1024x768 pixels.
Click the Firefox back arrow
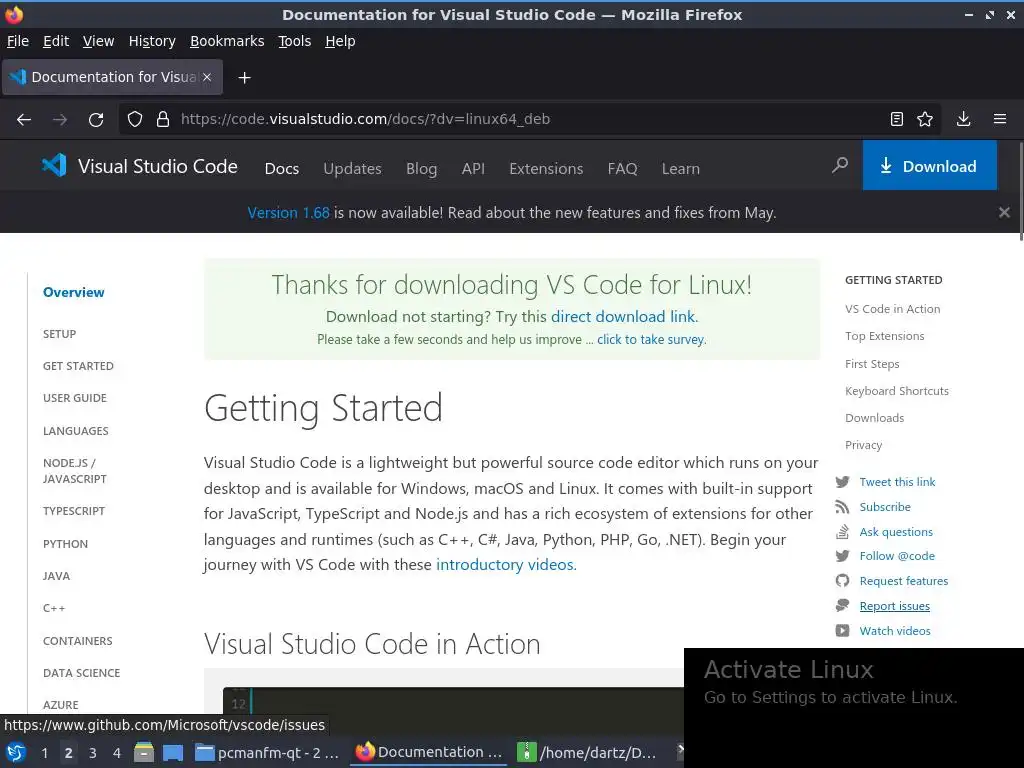click(x=24, y=120)
